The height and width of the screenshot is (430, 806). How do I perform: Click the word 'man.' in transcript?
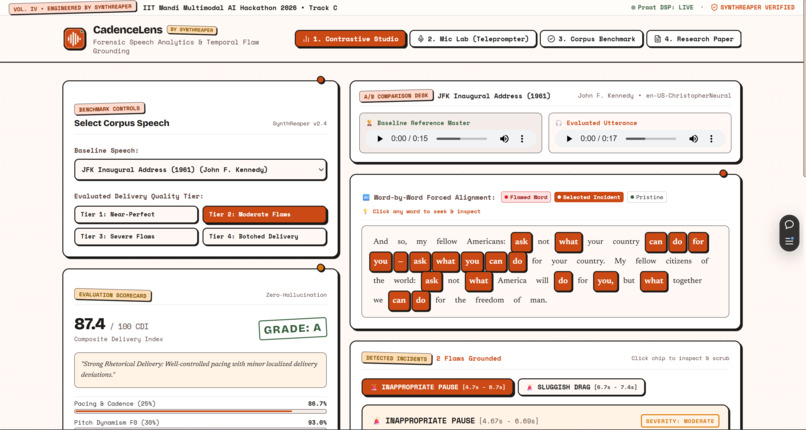pyautogui.click(x=538, y=300)
